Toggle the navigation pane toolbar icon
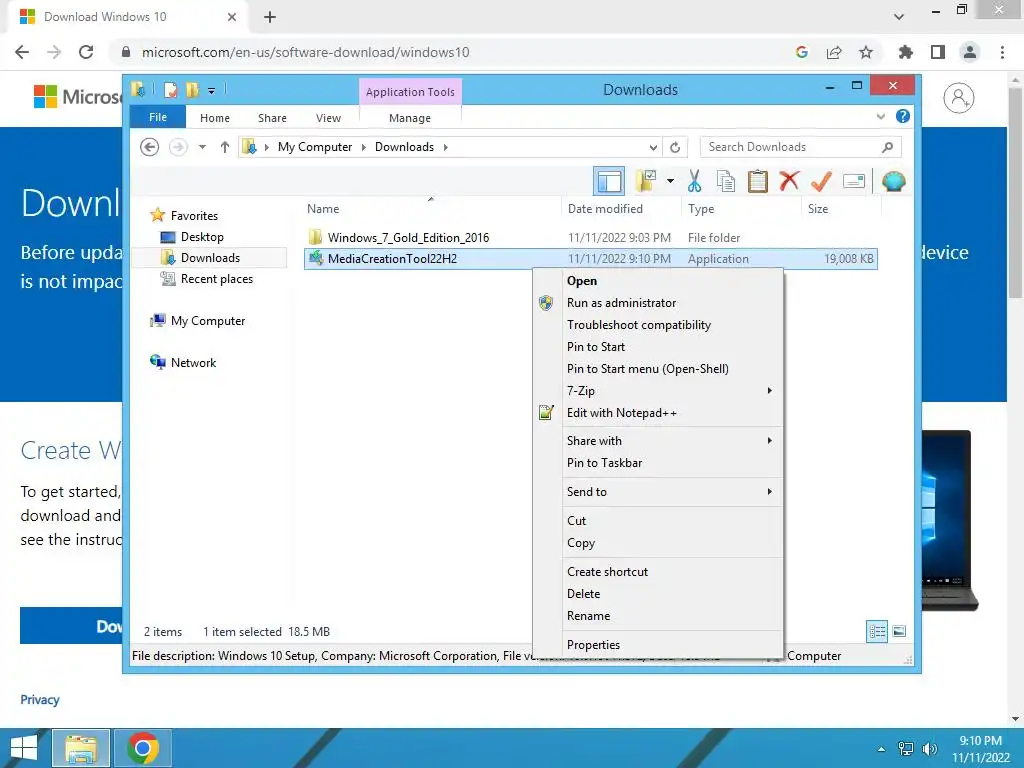Image resolution: width=1024 pixels, height=768 pixels. pos(609,181)
